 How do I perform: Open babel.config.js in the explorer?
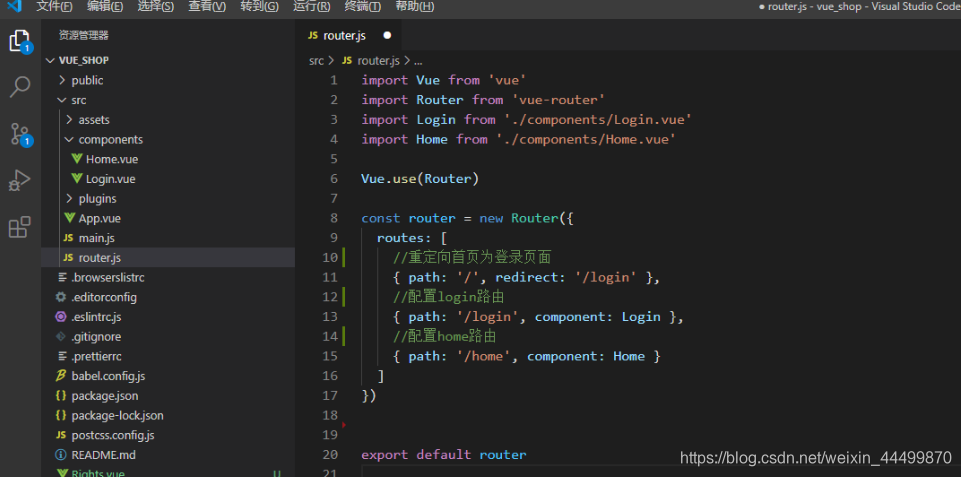coord(108,376)
